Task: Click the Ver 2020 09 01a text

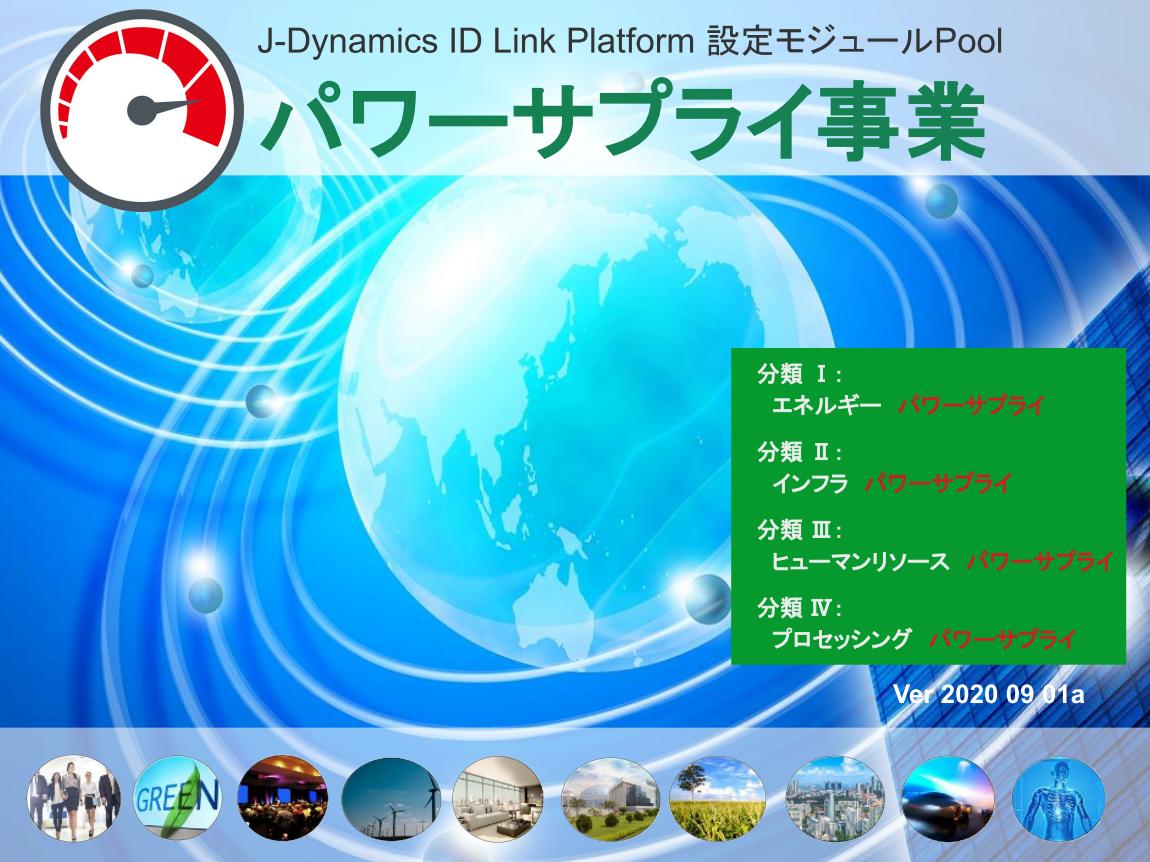Action: point(987,695)
